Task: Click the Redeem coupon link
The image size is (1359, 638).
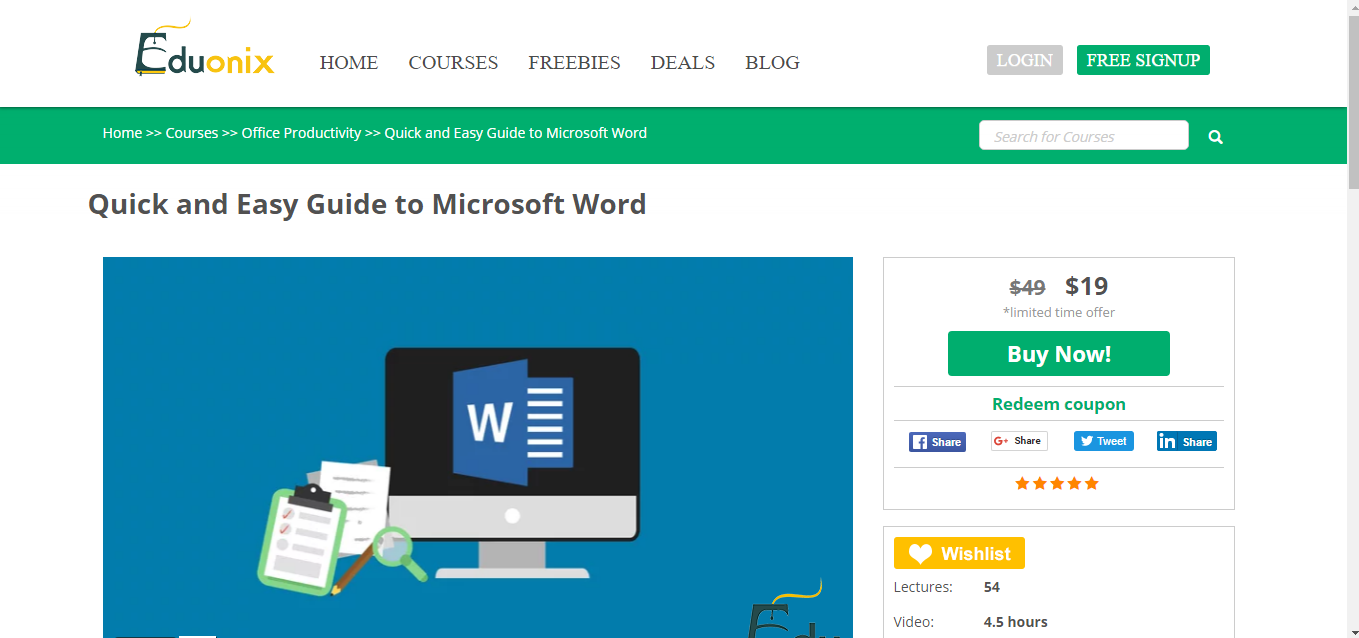Action: point(1059,404)
